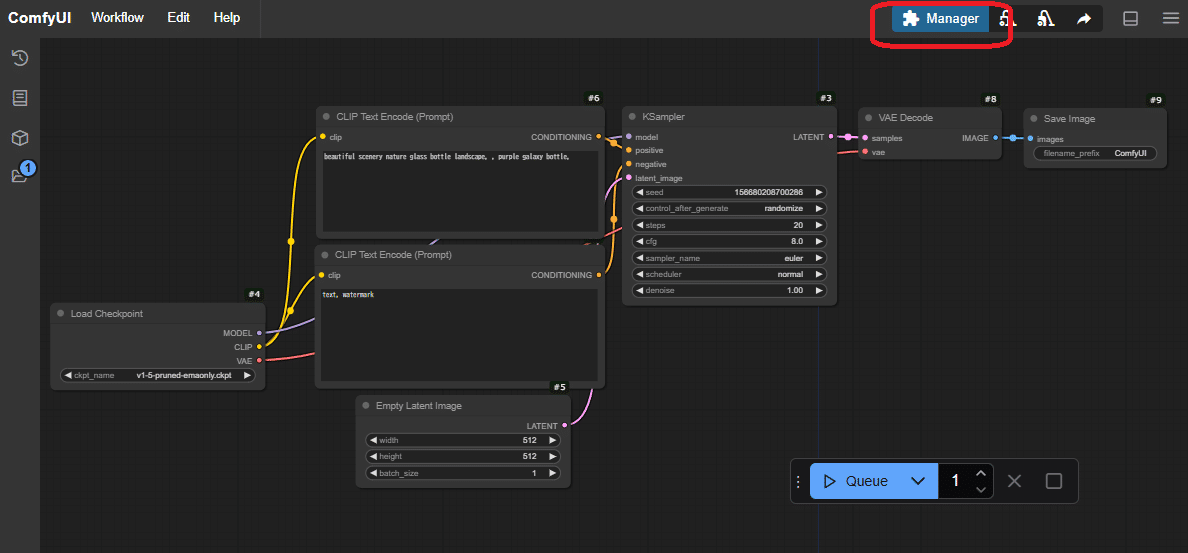
Task: Collapse Load Checkpoint node via header dot
Action: click(60, 314)
